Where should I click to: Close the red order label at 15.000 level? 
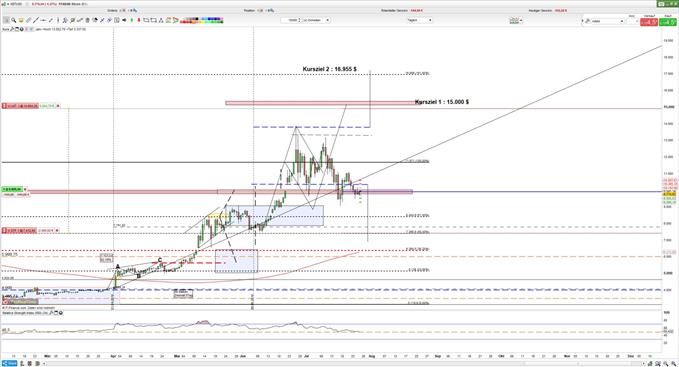point(58,106)
